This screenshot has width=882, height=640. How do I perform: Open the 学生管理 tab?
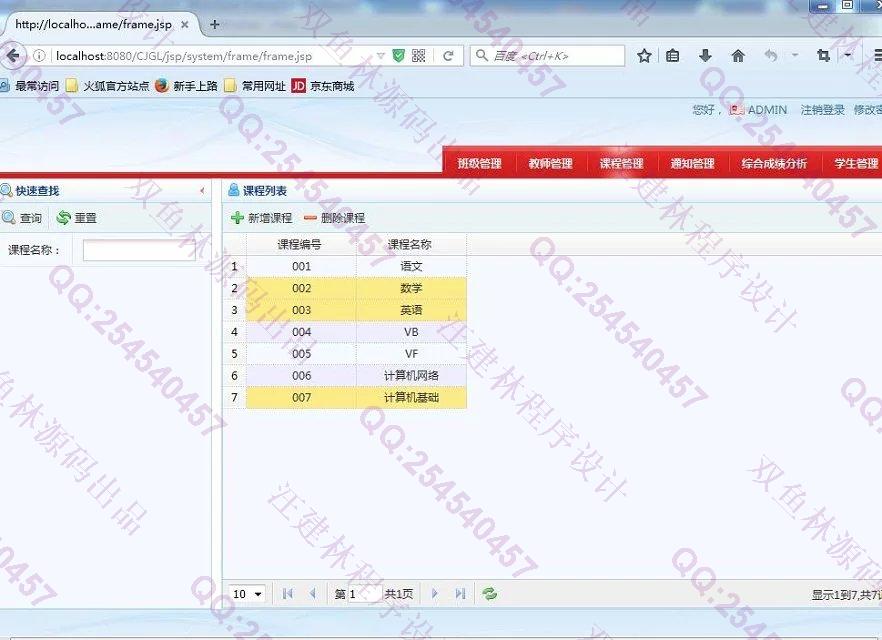coord(856,163)
